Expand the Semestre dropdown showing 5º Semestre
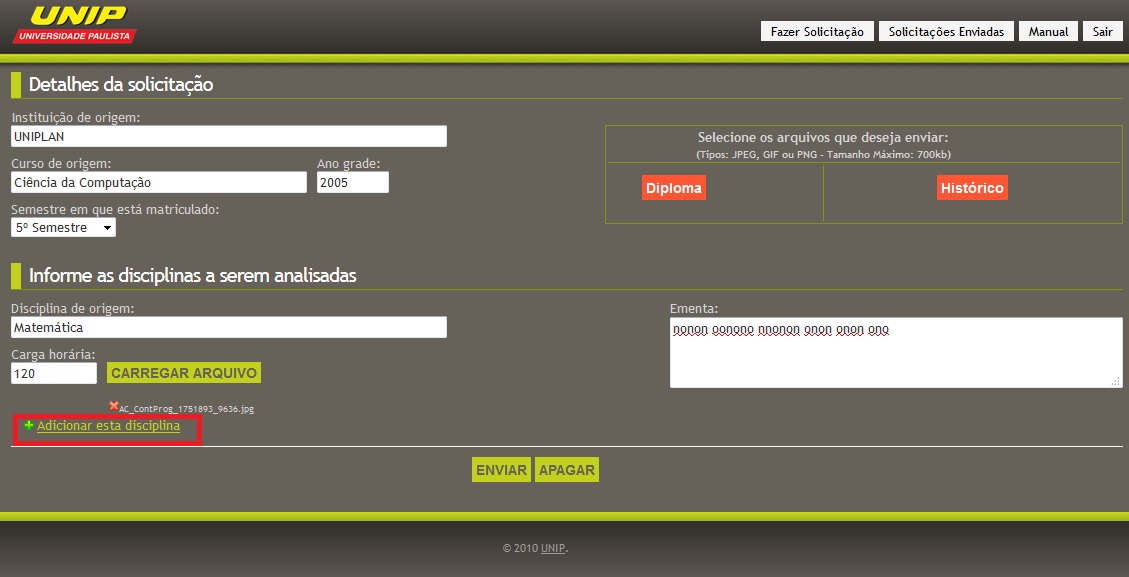 (x=63, y=228)
